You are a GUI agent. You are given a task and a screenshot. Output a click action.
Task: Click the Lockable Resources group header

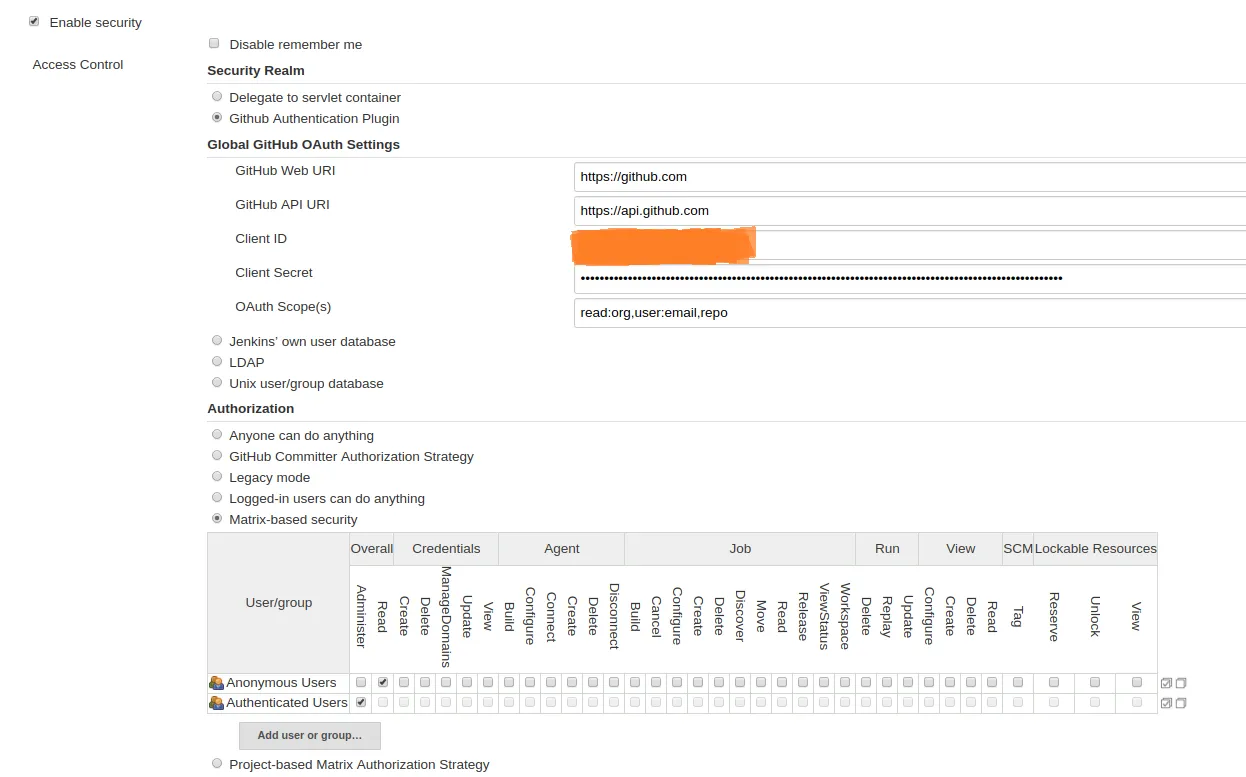point(1096,548)
